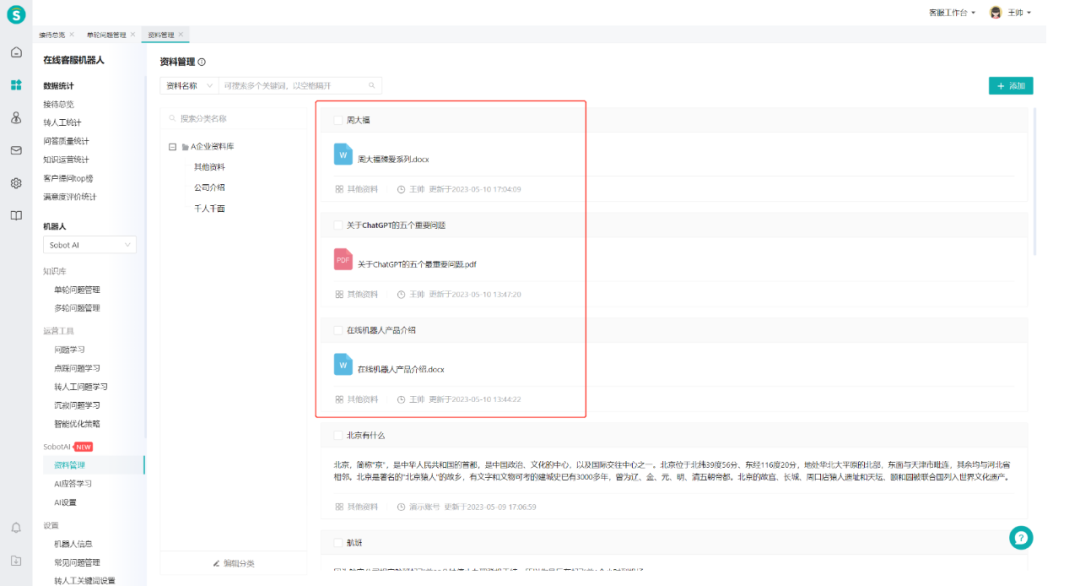
Task: Select 千人千面 category in tree
Action: 209,209
